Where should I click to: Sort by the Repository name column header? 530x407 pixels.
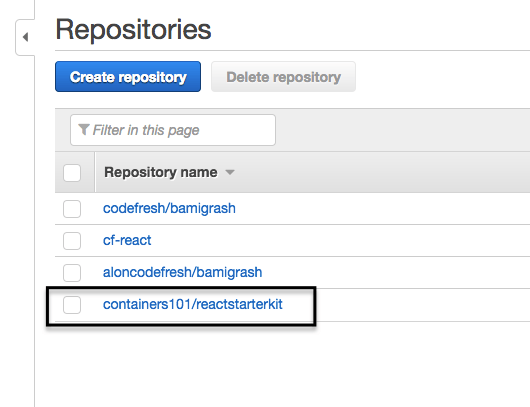pyautogui.click(x=161, y=172)
